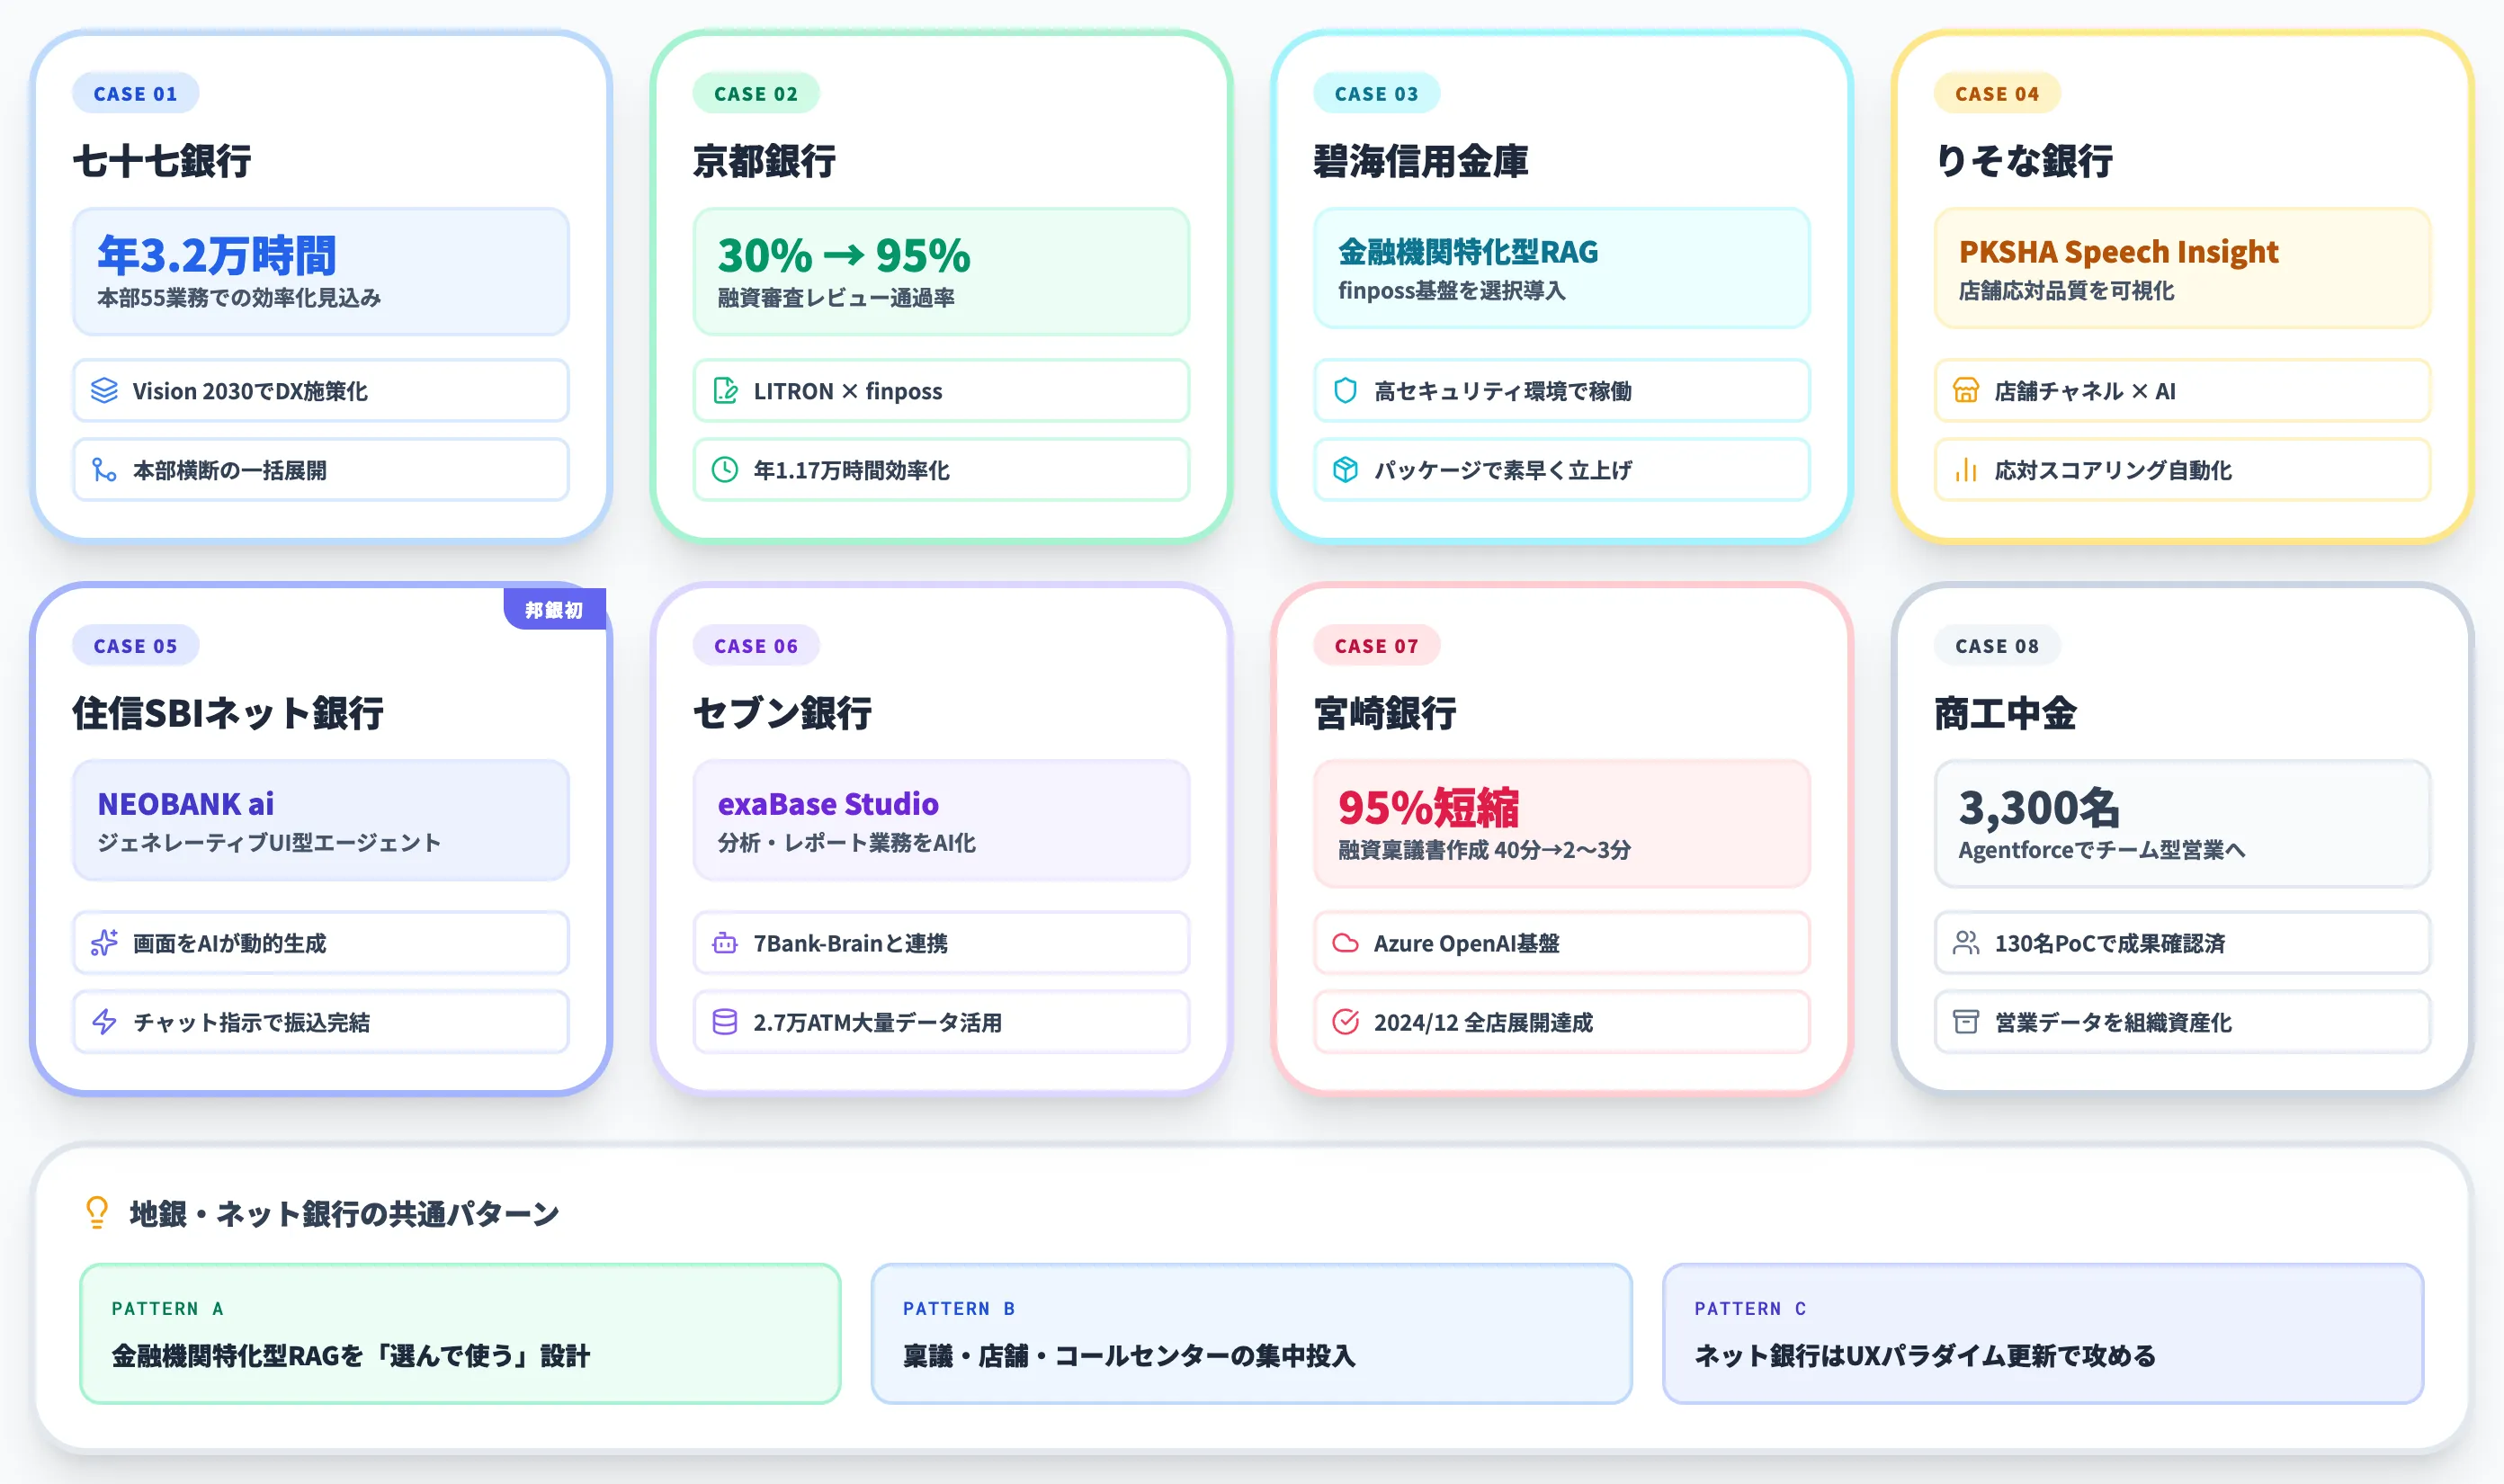The image size is (2504, 1484).
Task: Click the 融資稟議書作成 40分→2〜3分 caption
Action: 1484,850
